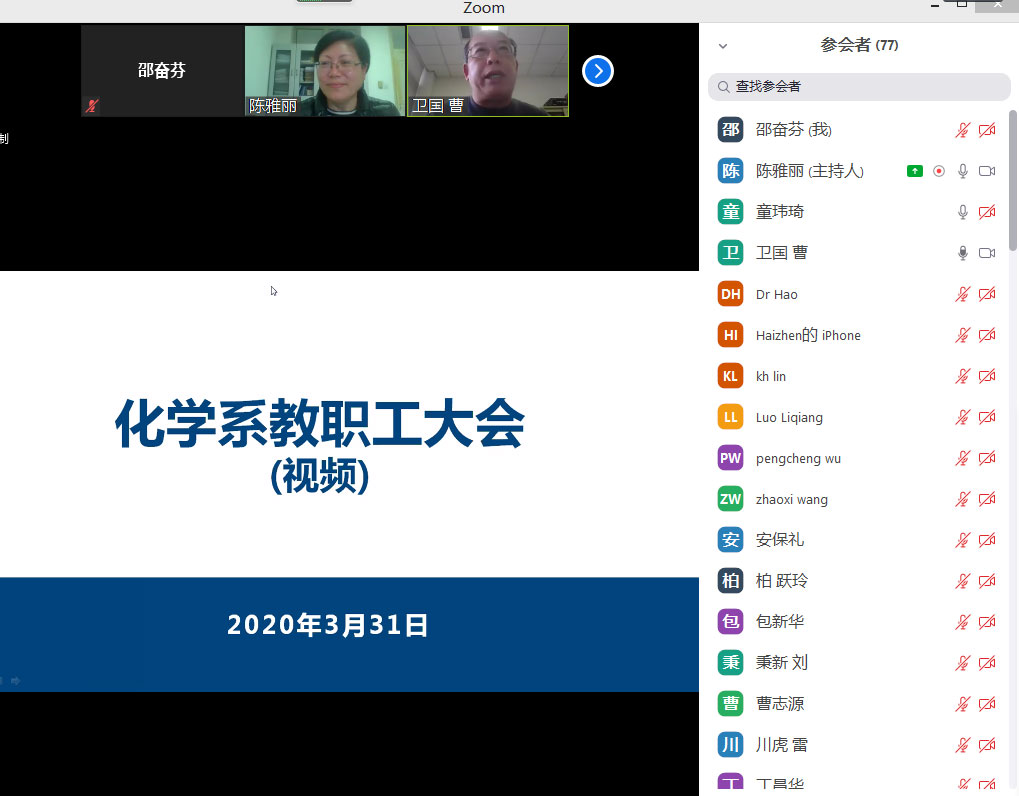Click the magnifier icon in participant search

click(x=723, y=87)
